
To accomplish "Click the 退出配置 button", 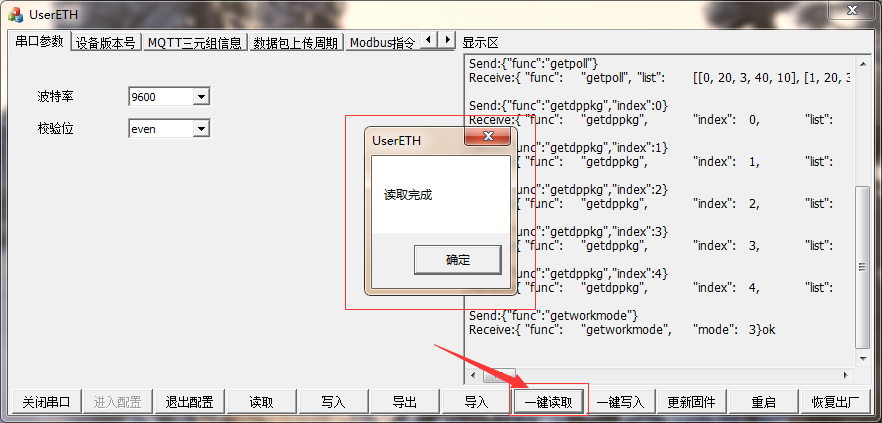I will click(189, 402).
